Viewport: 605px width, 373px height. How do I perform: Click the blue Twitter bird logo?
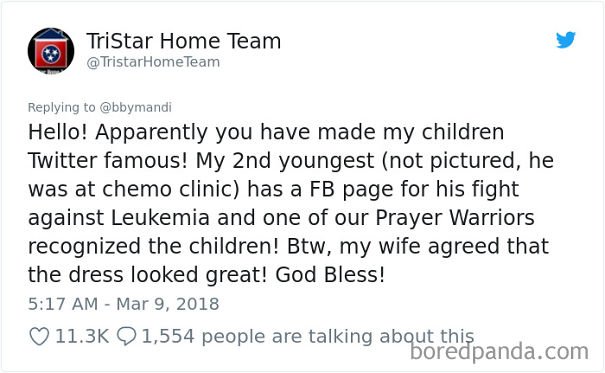pyautogui.click(x=566, y=40)
